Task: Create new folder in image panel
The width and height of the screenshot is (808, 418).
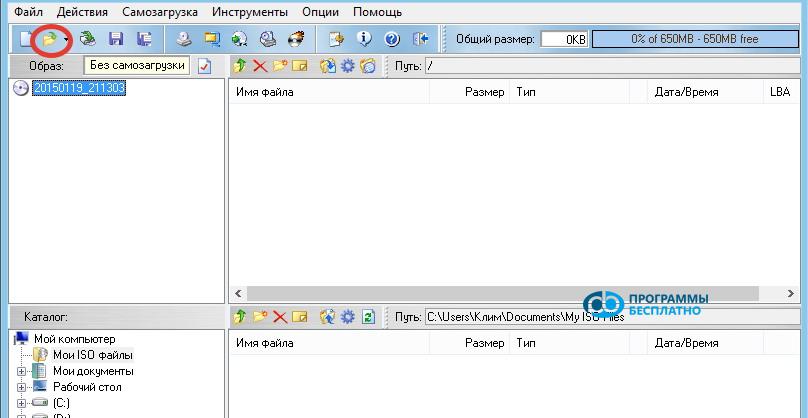Action: tap(280, 66)
